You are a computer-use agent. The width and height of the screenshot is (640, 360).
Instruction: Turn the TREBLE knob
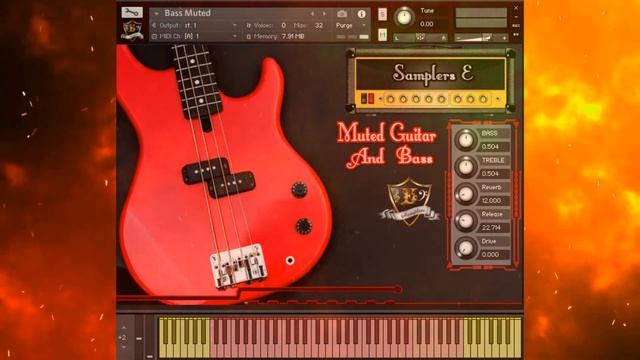[465, 167]
